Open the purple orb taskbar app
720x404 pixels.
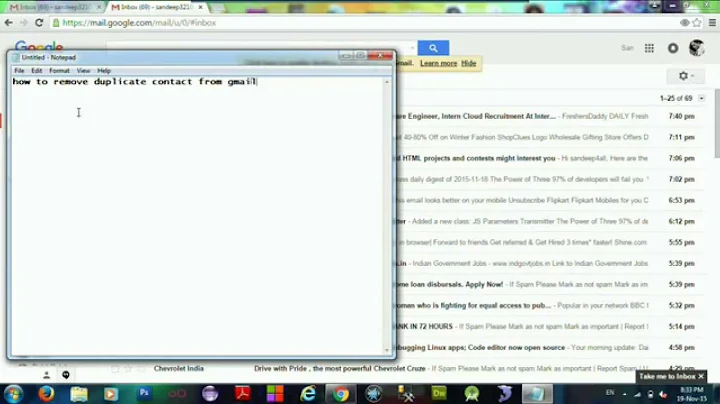[210, 394]
